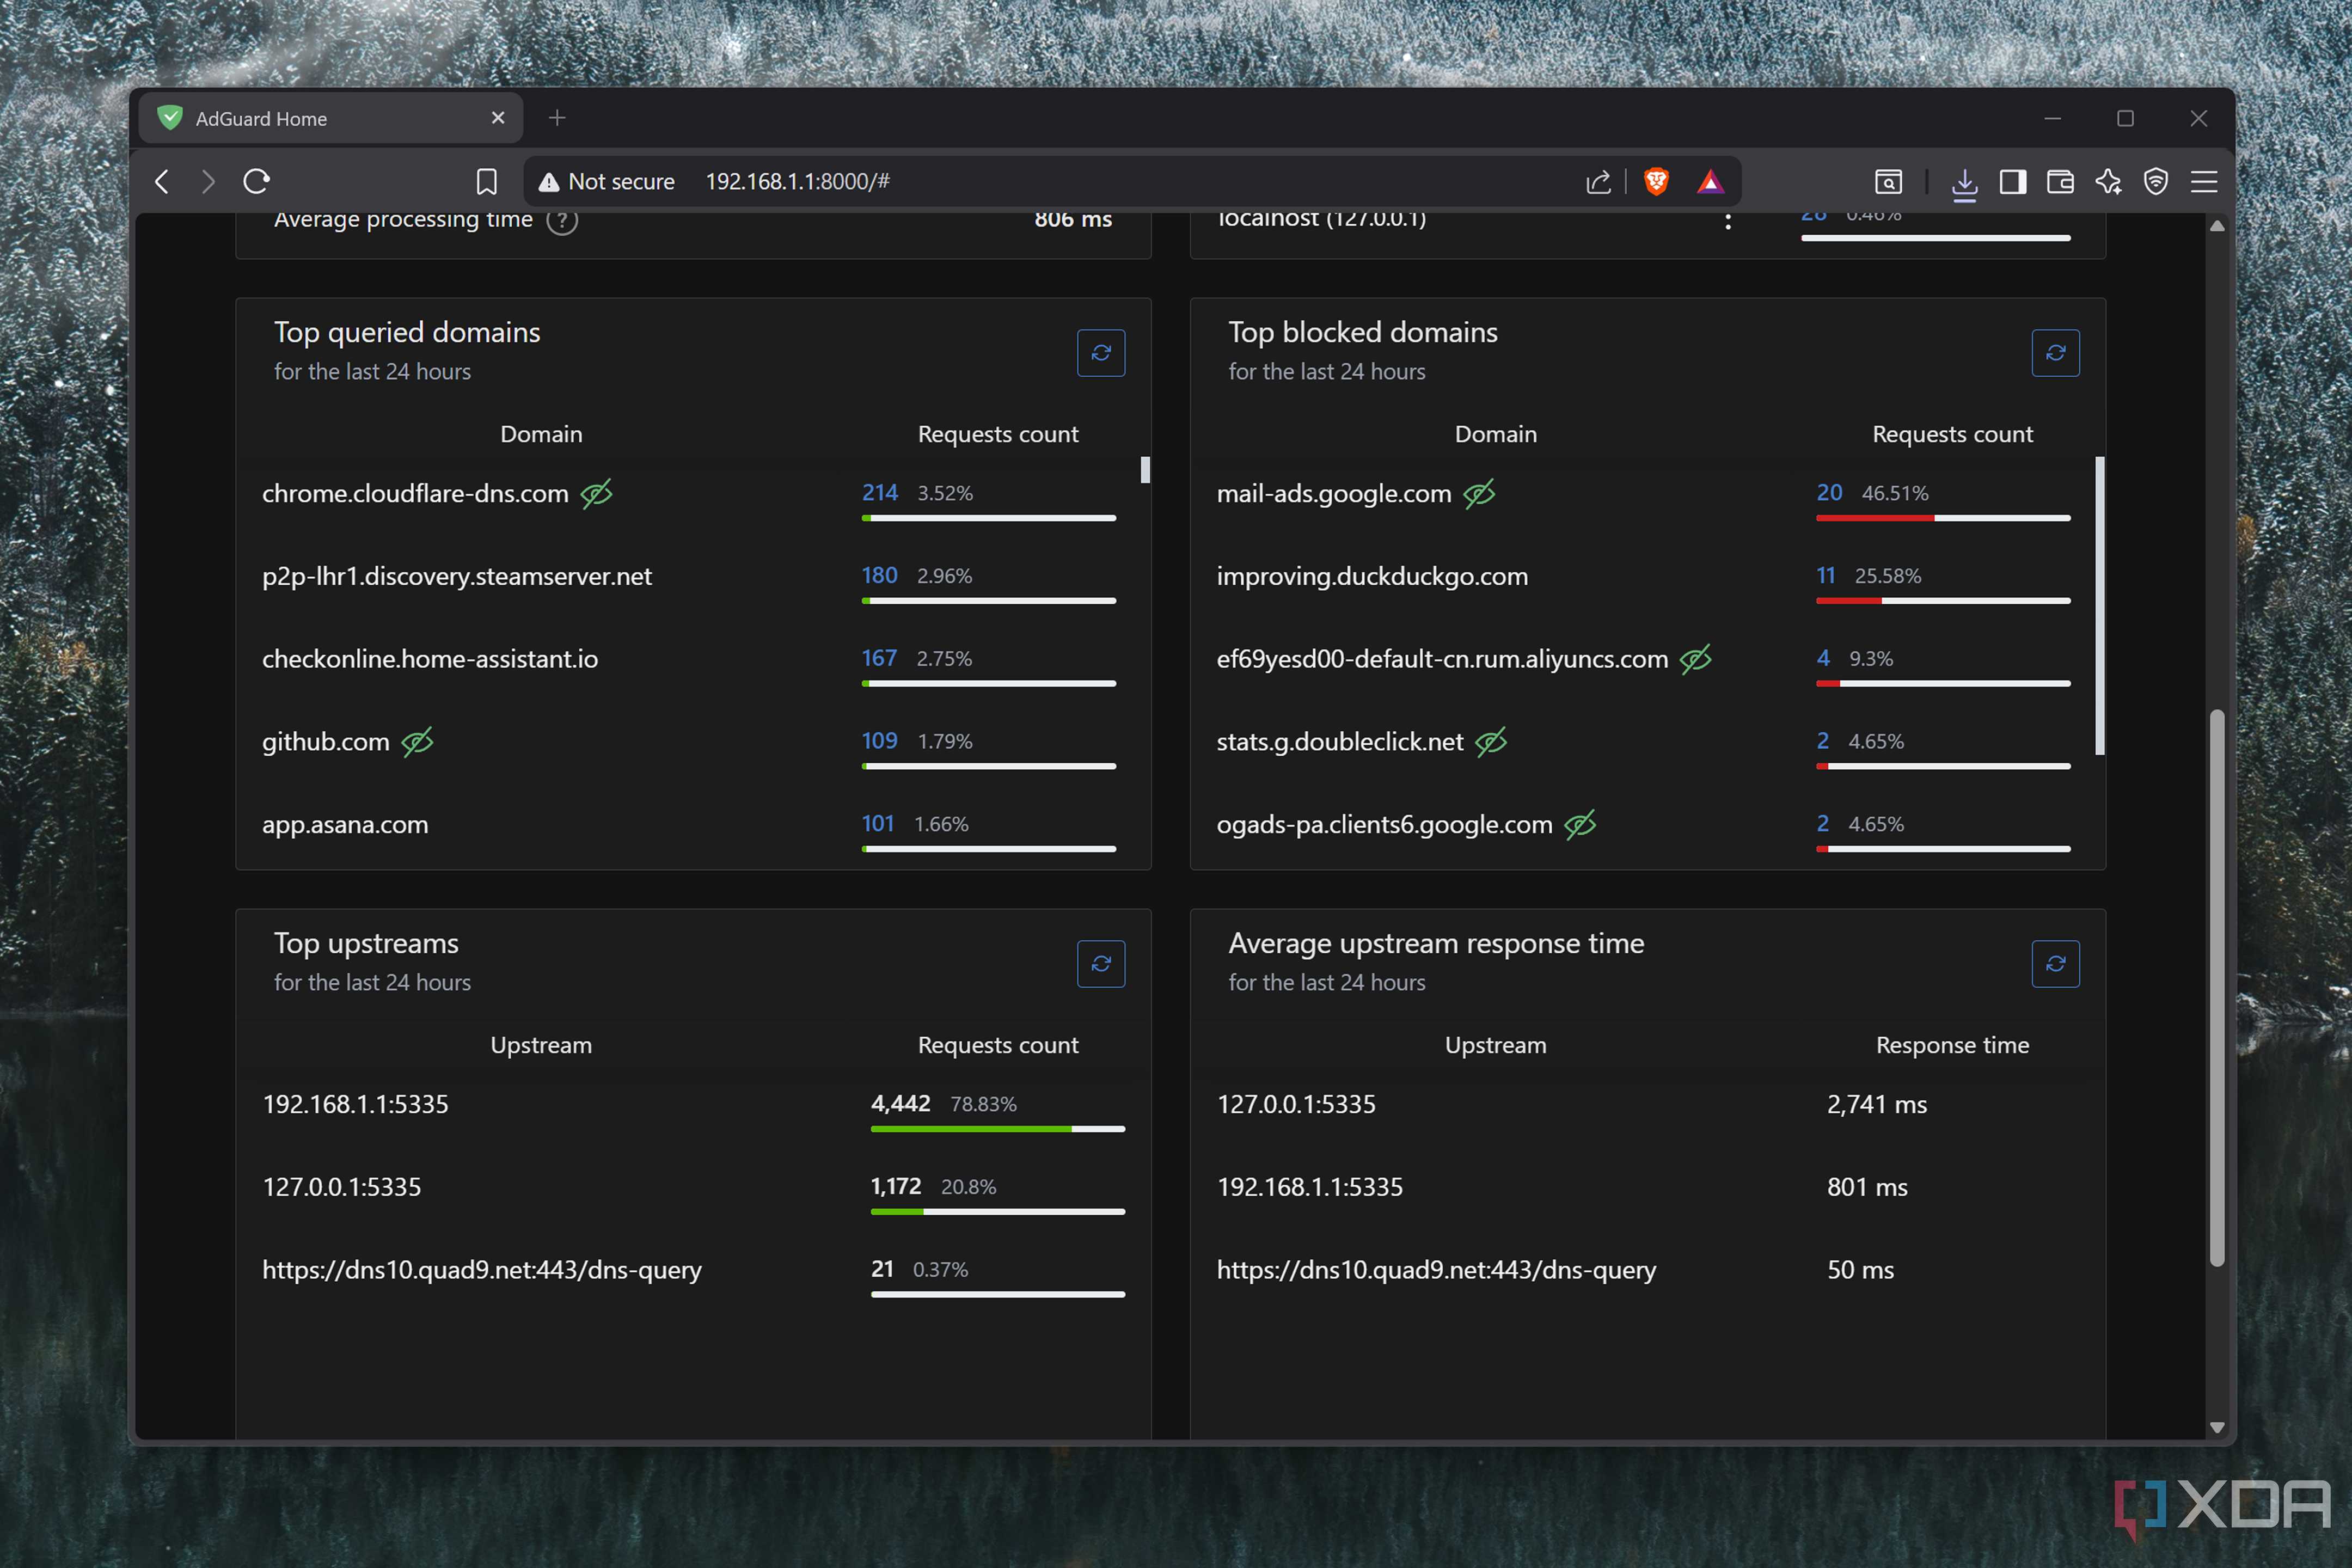Select the AdGuard Home browser tab
The height and width of the screenshot is (1568, 2352).
click(330, 118)
